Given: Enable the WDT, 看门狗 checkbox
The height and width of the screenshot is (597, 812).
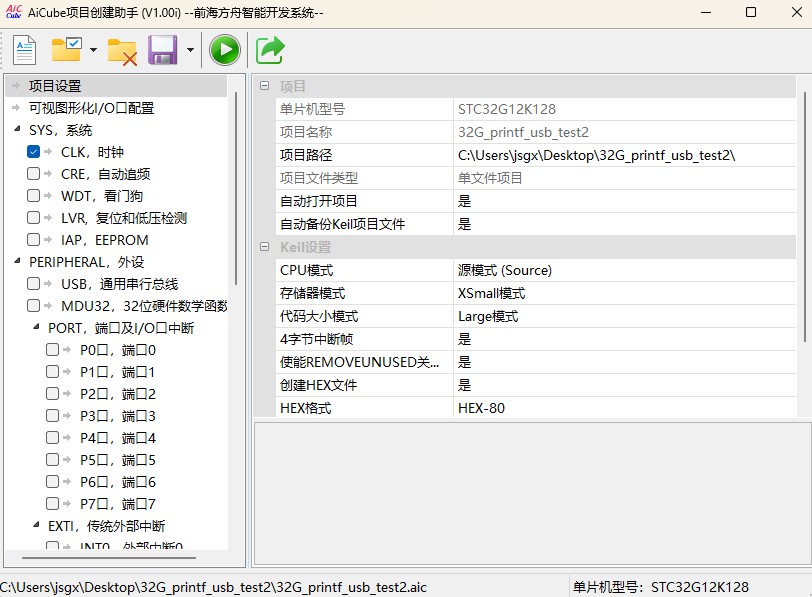Looking at the screenshot, I should tap(33, 196).
